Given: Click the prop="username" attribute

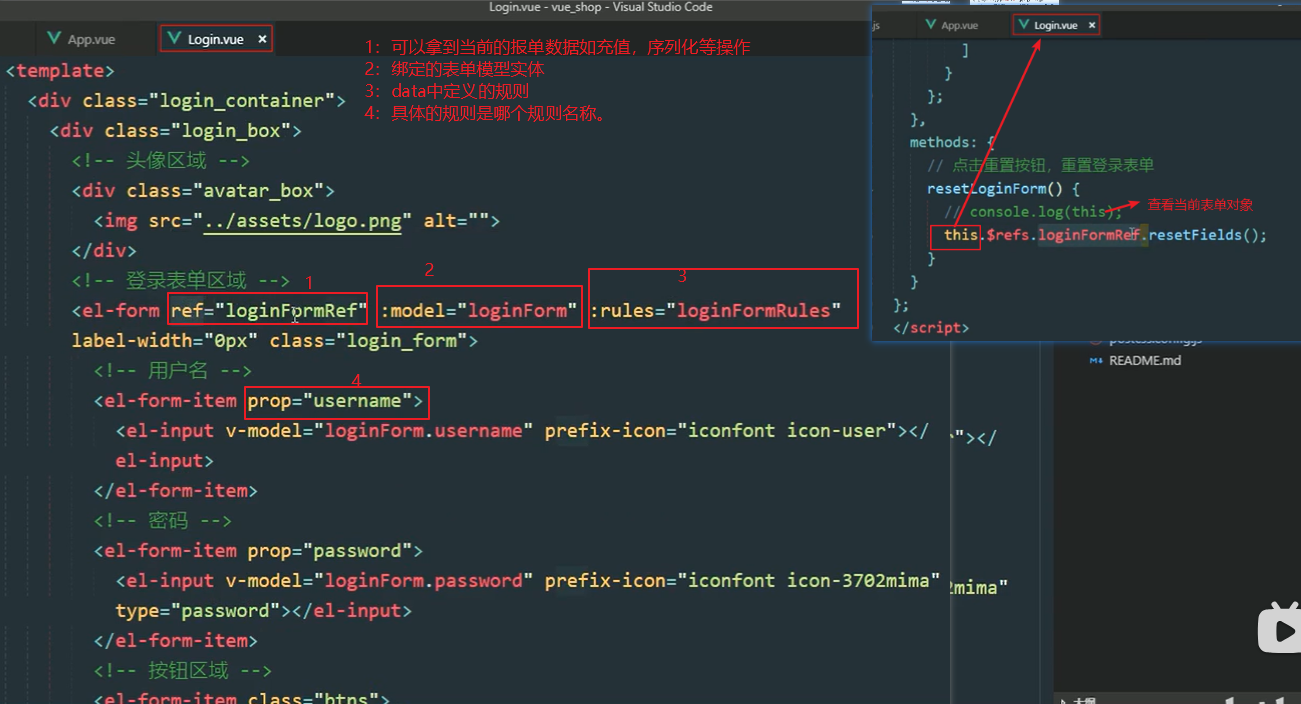Looking at the screenshot, I should (x=331, y=400).
